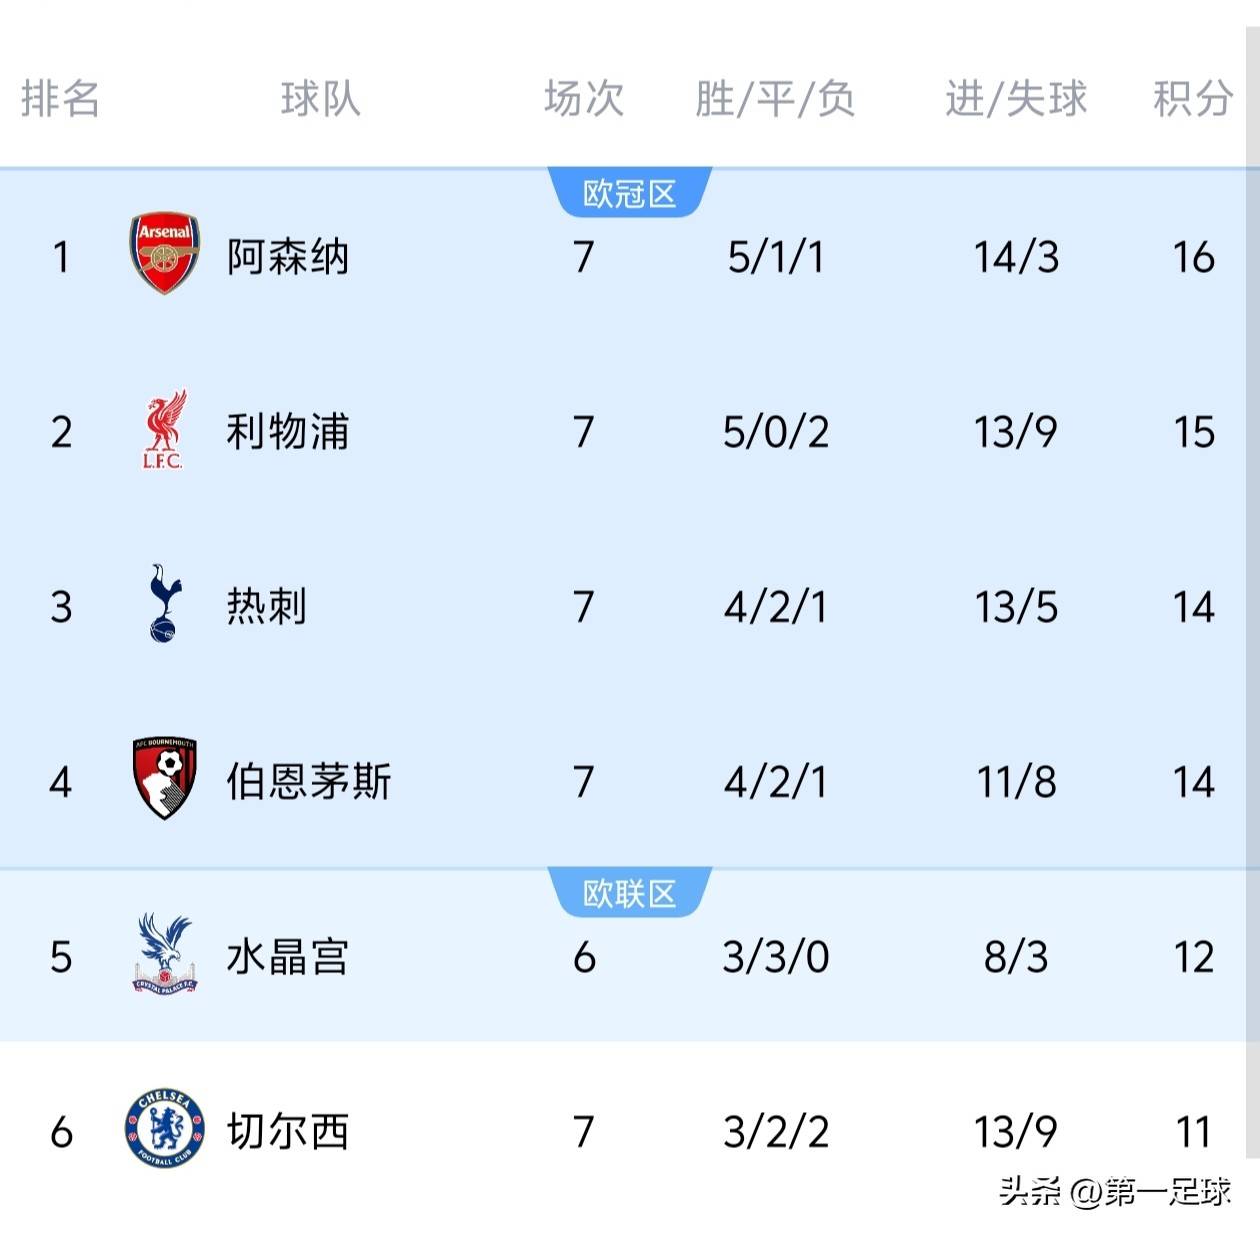Click the 场次 column header

pos(584,99)
